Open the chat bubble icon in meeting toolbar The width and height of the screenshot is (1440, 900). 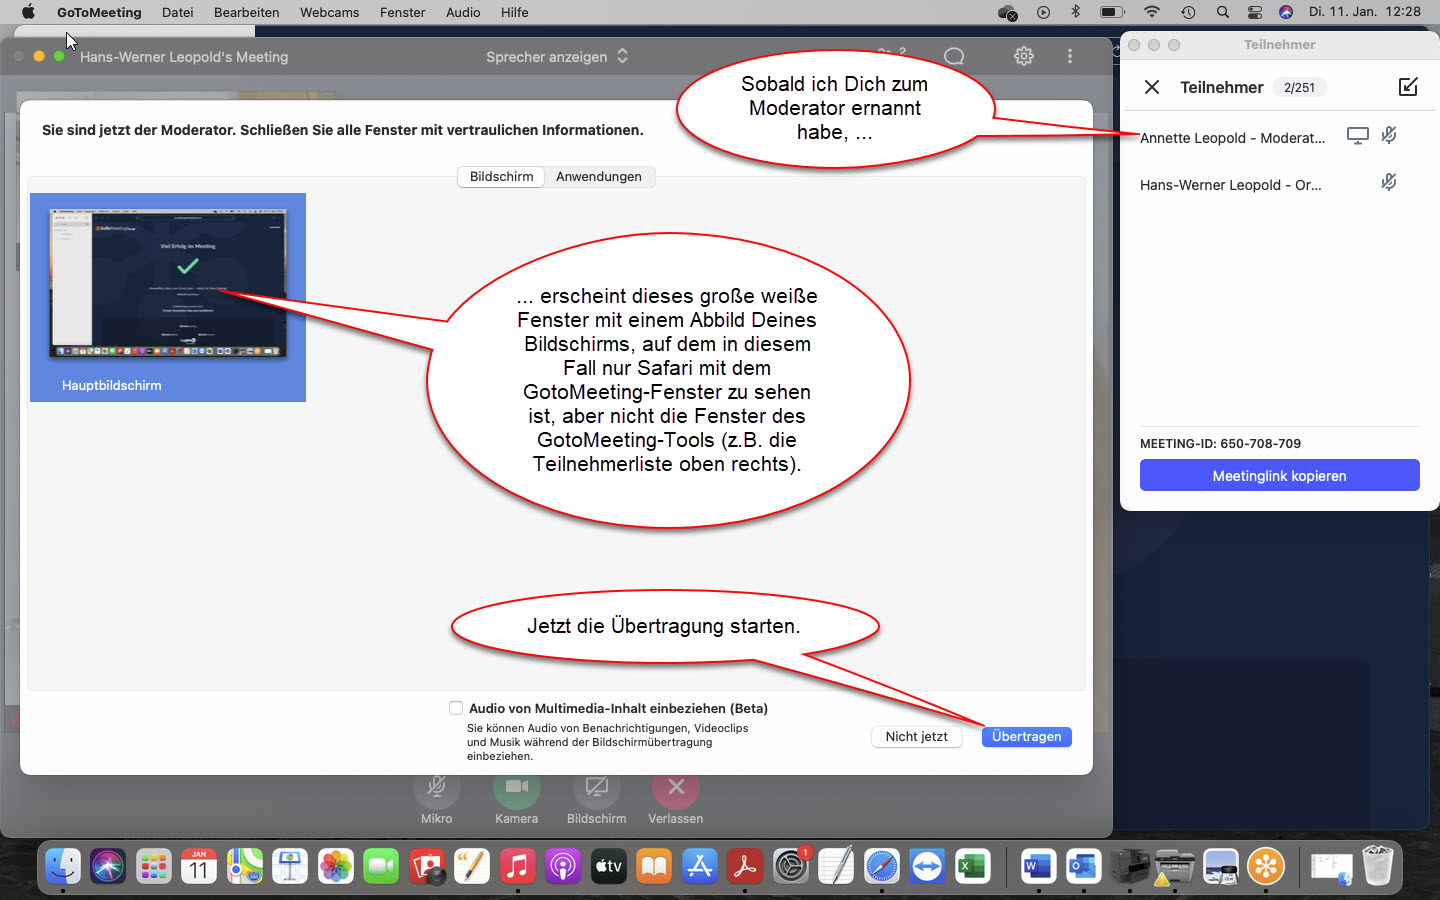pos(954,56)
